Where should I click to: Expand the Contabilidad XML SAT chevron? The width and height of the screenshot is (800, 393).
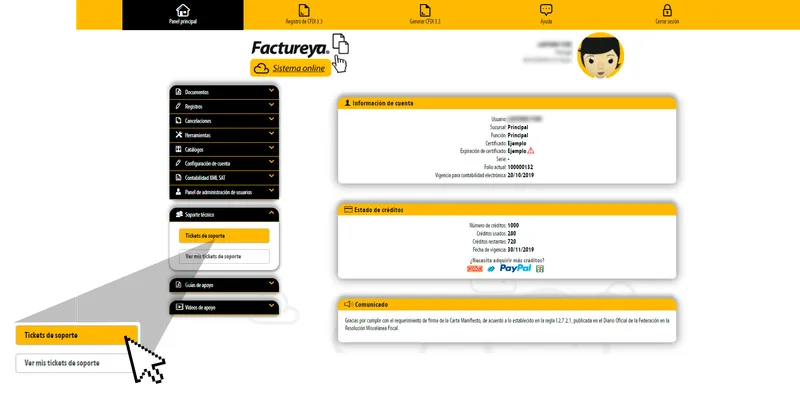click(271, 176)
